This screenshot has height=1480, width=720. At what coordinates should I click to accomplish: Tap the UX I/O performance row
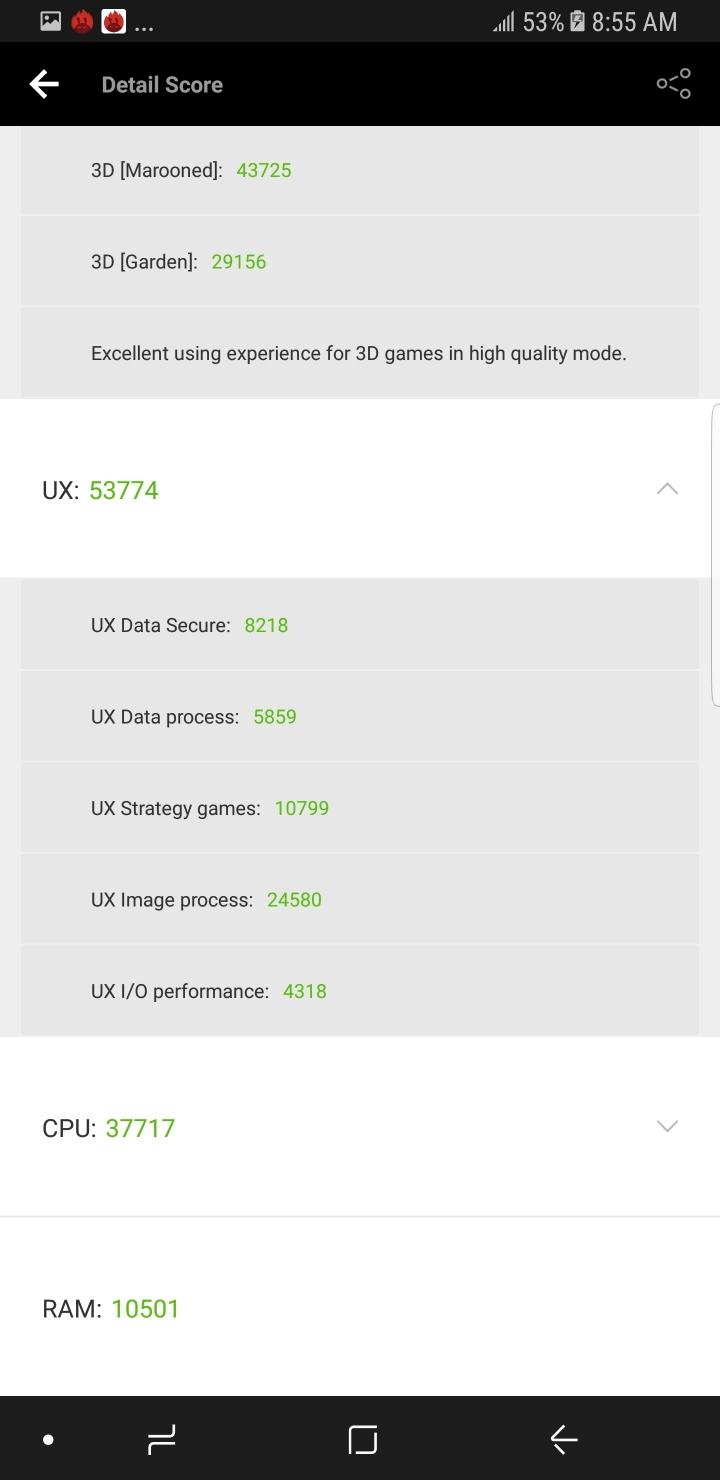point(360,991)
